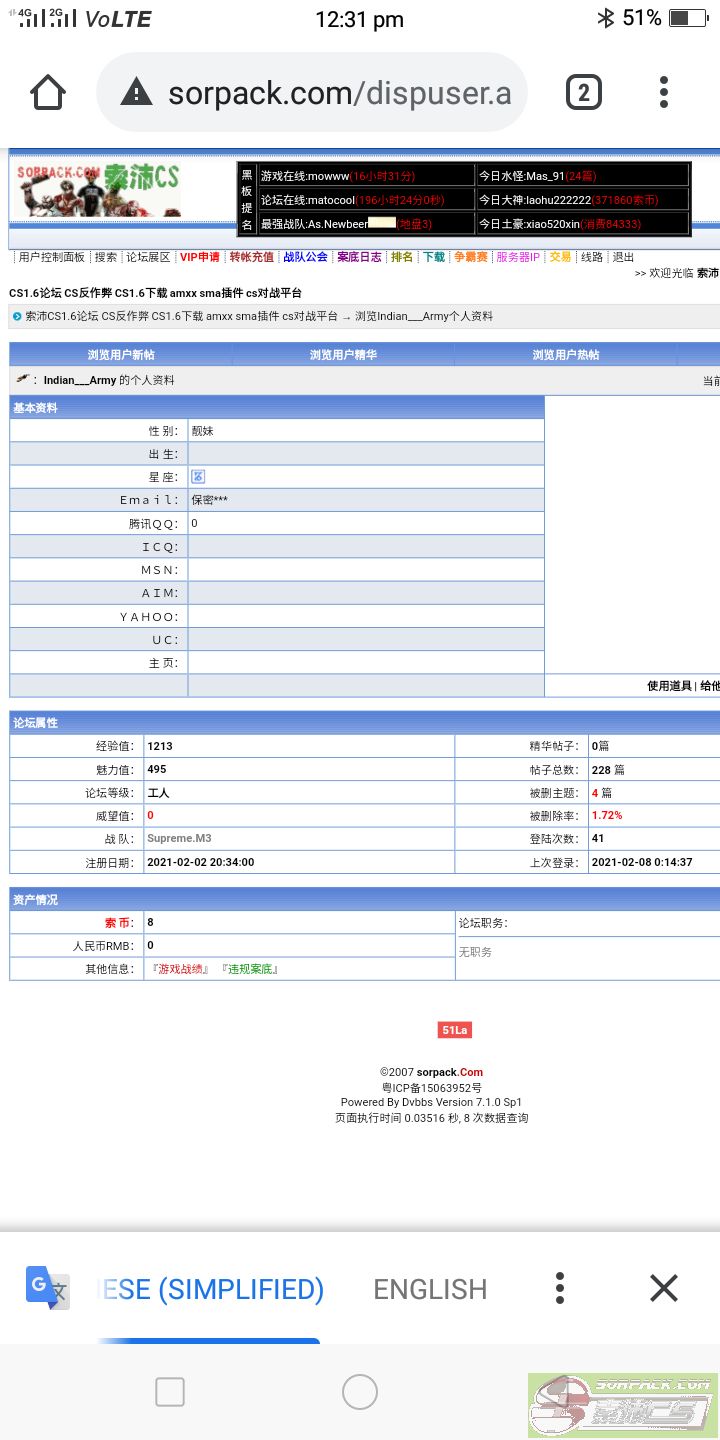Viewport: 720px width, 1440px height.
Task: Click the 游戏战绩 link
Action: (x=181, y=969)
